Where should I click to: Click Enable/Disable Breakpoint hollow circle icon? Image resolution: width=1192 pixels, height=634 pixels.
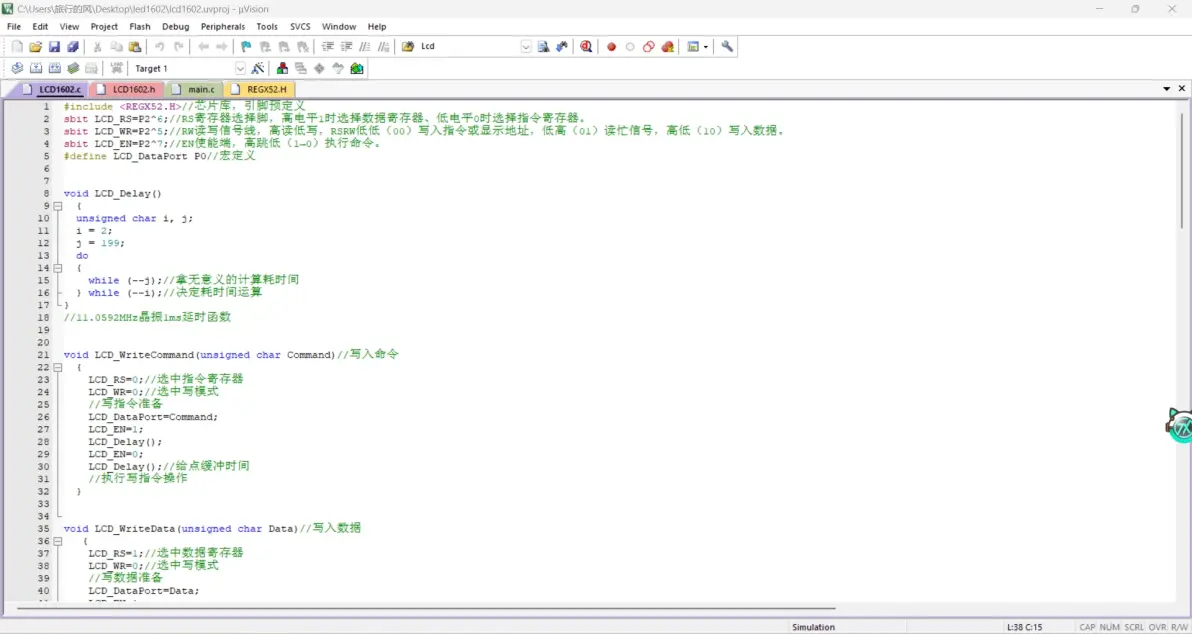point(630,46)
